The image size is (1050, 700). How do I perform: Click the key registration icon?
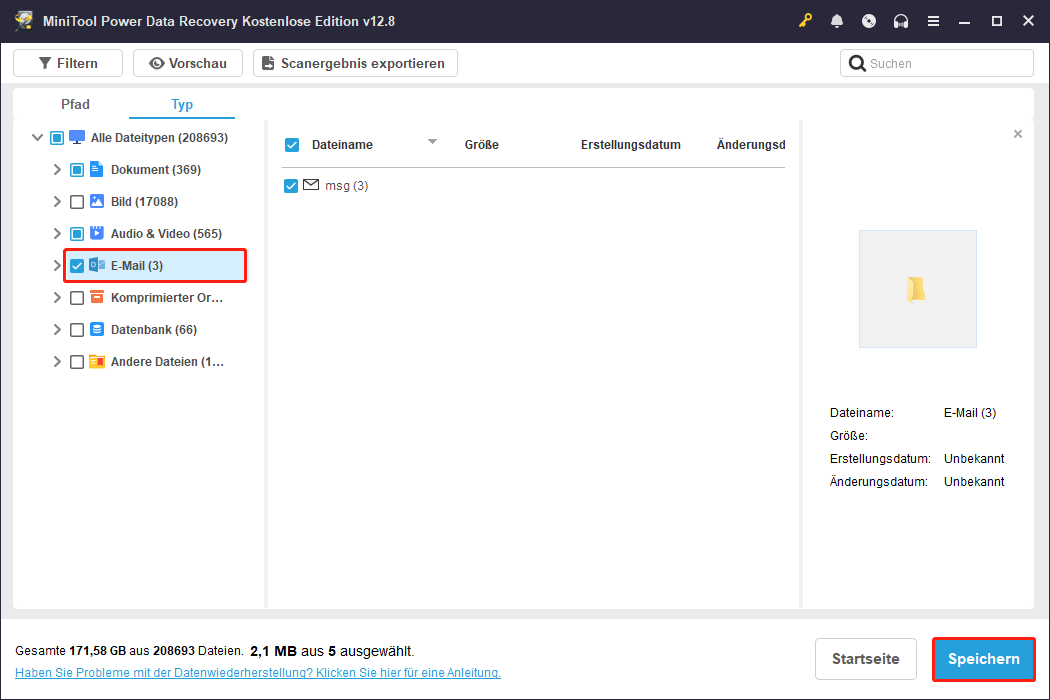pos(805,21)
